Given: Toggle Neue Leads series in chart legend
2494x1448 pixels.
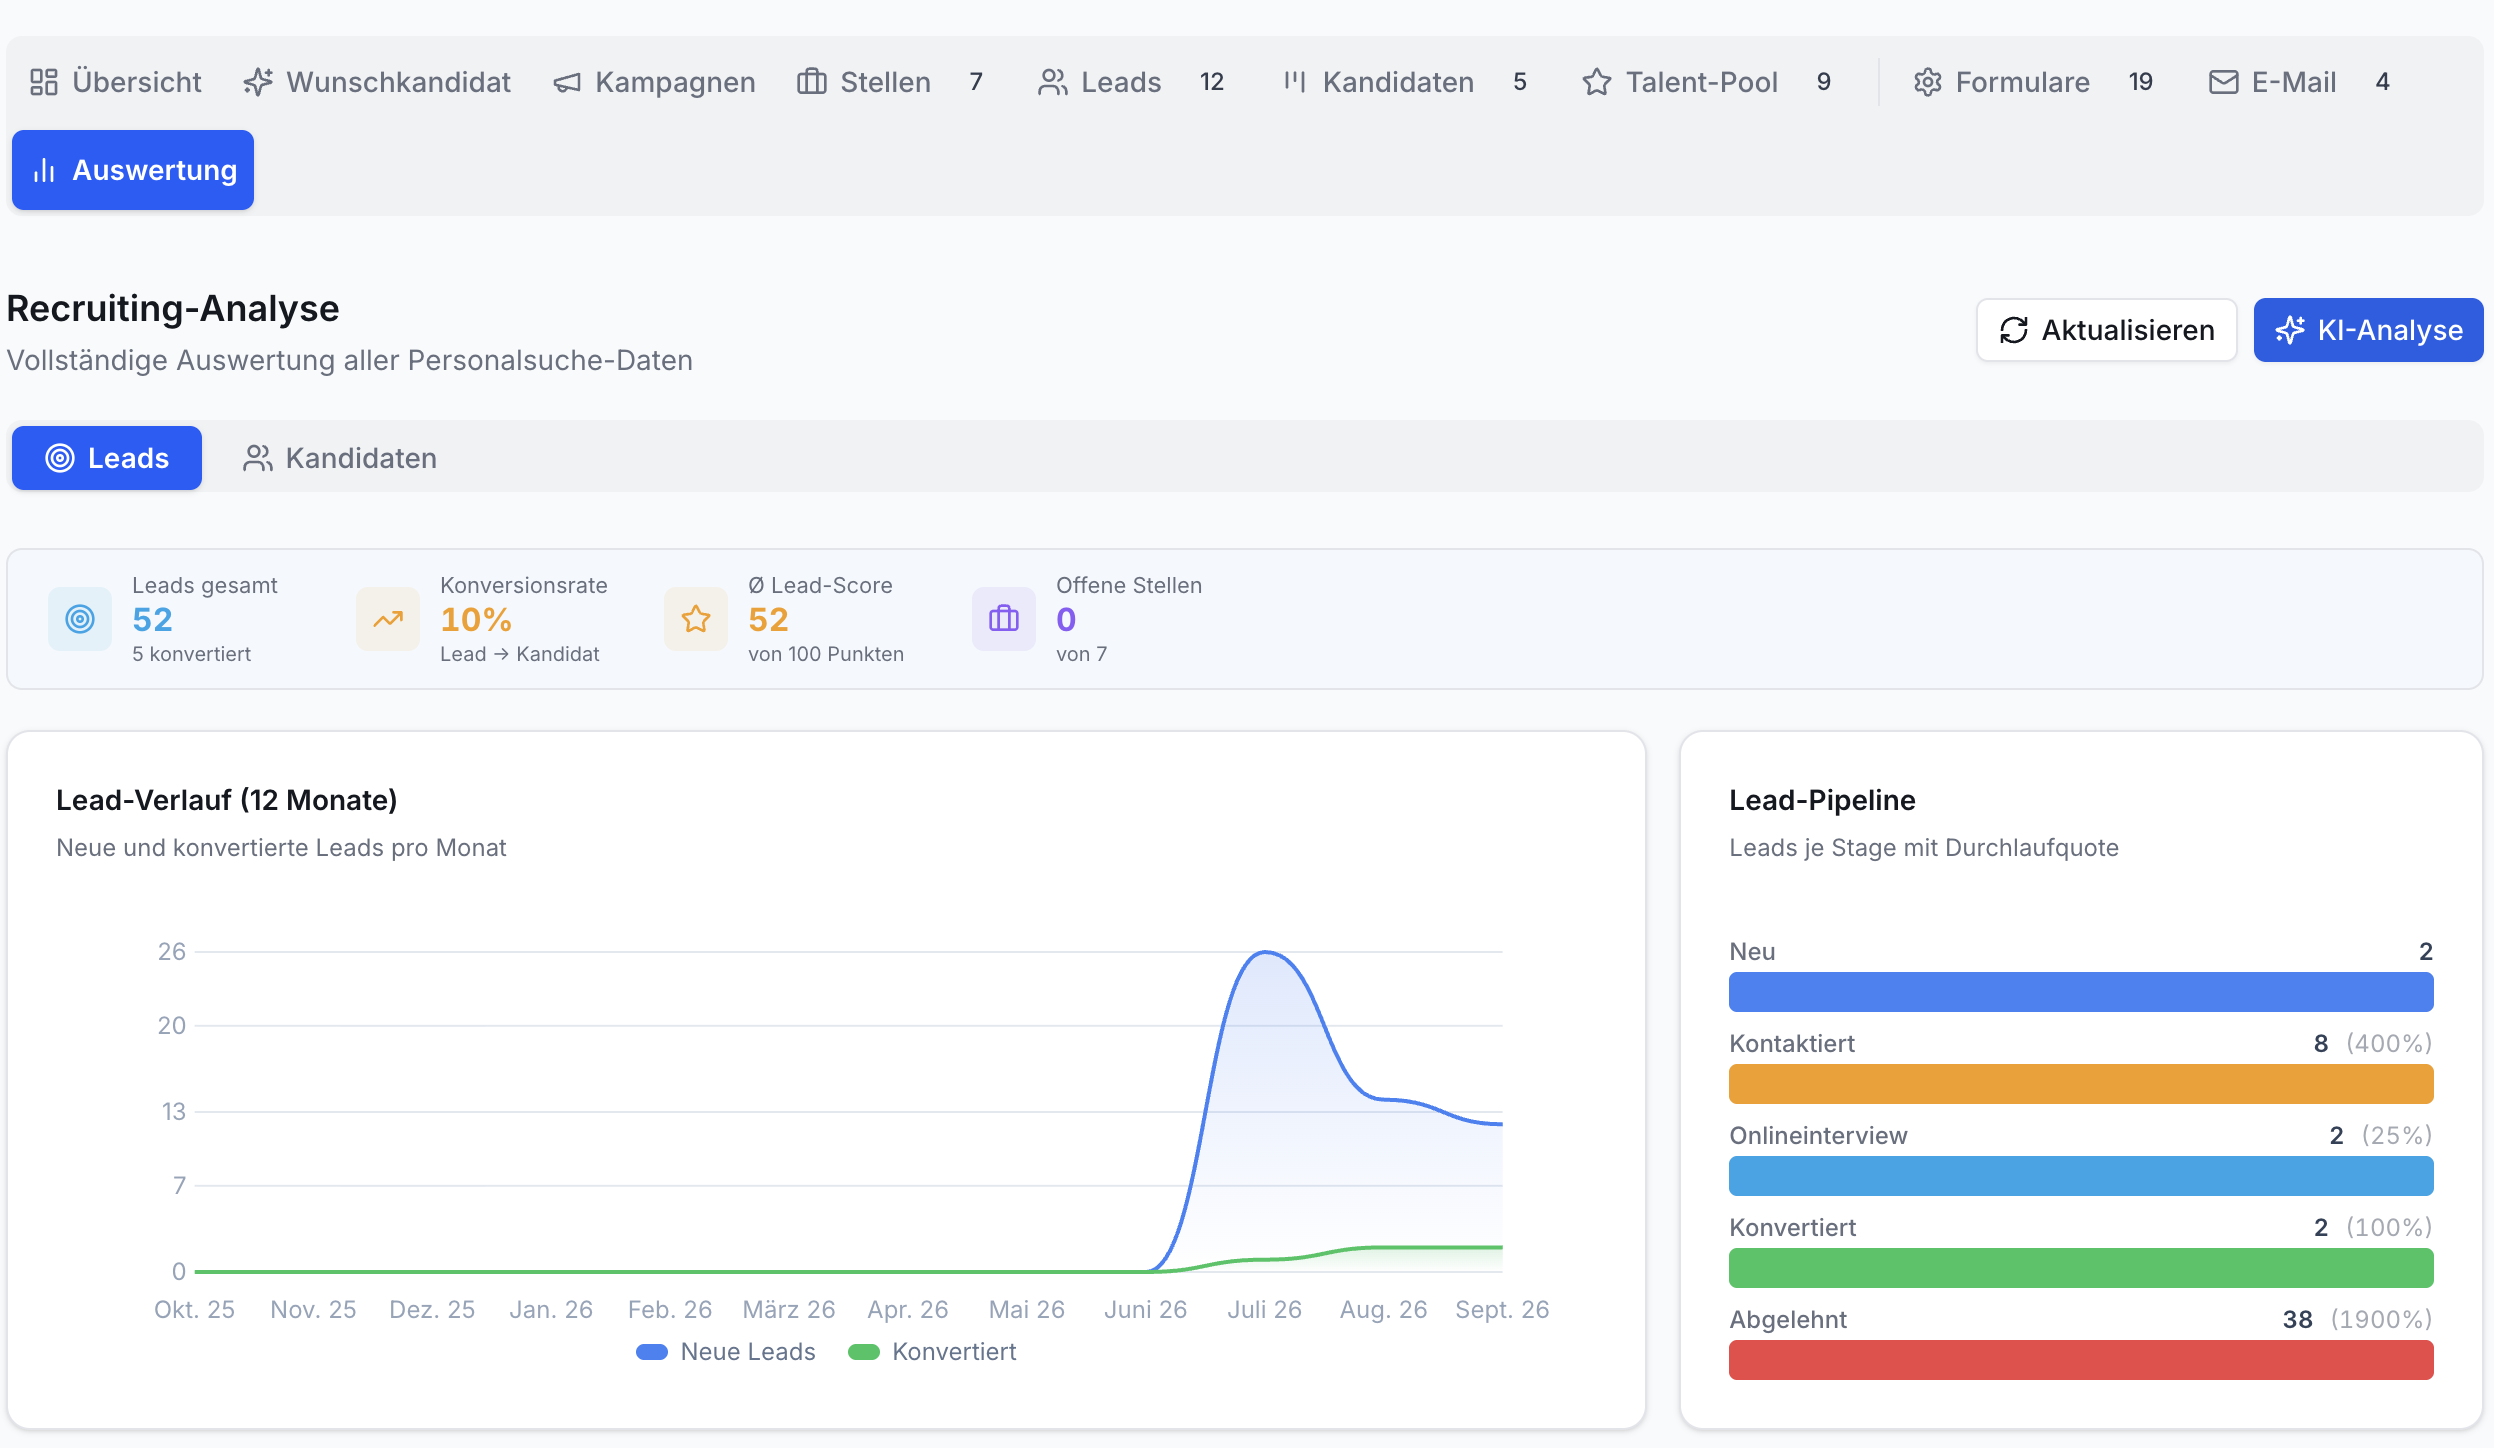Looking at the screenshot, I should tap(726, 1352).
